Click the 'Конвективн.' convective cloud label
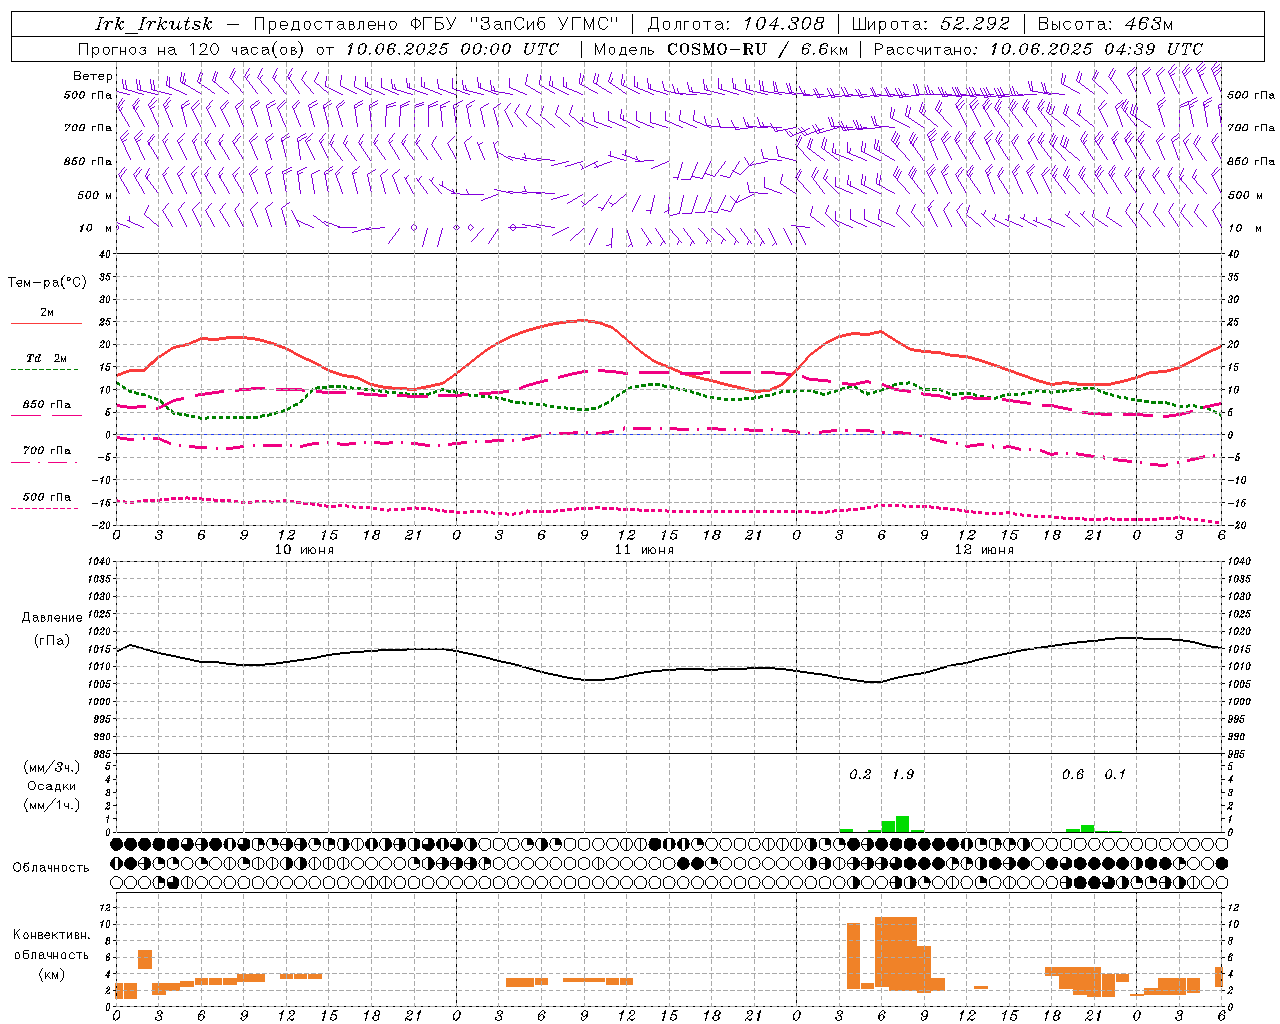1280x1024 pixels. [51, 935]
